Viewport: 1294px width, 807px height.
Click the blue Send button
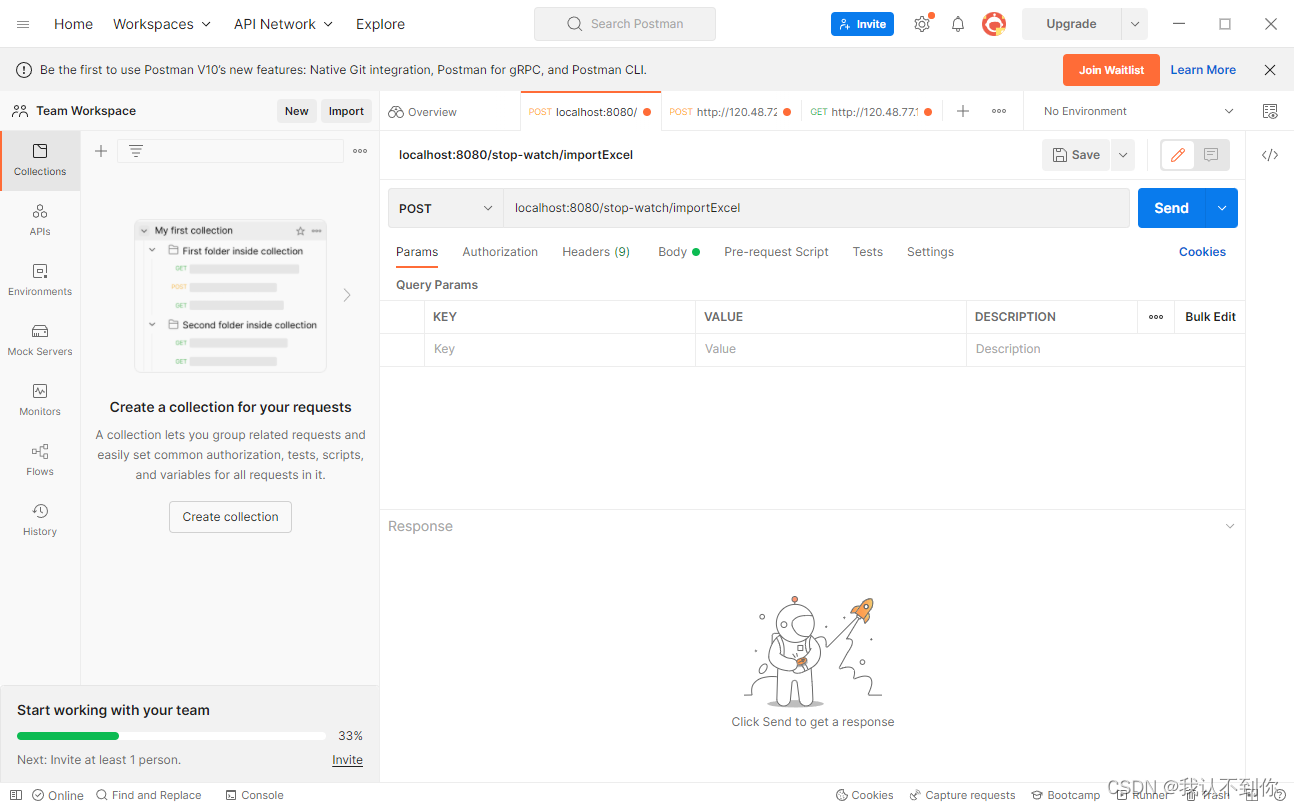click(x=1172, y=208)
